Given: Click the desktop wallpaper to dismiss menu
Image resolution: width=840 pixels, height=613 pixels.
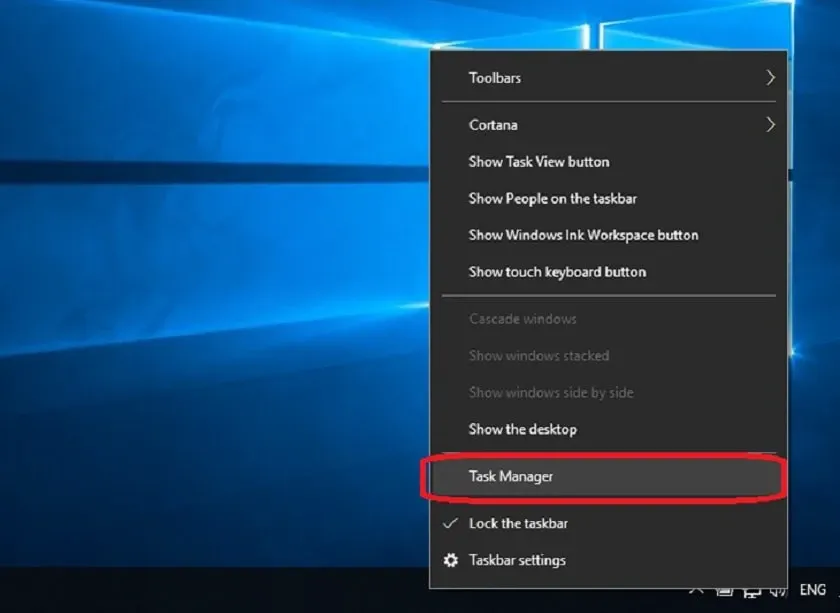Looking at the screenshot, I should coord(200,300).
